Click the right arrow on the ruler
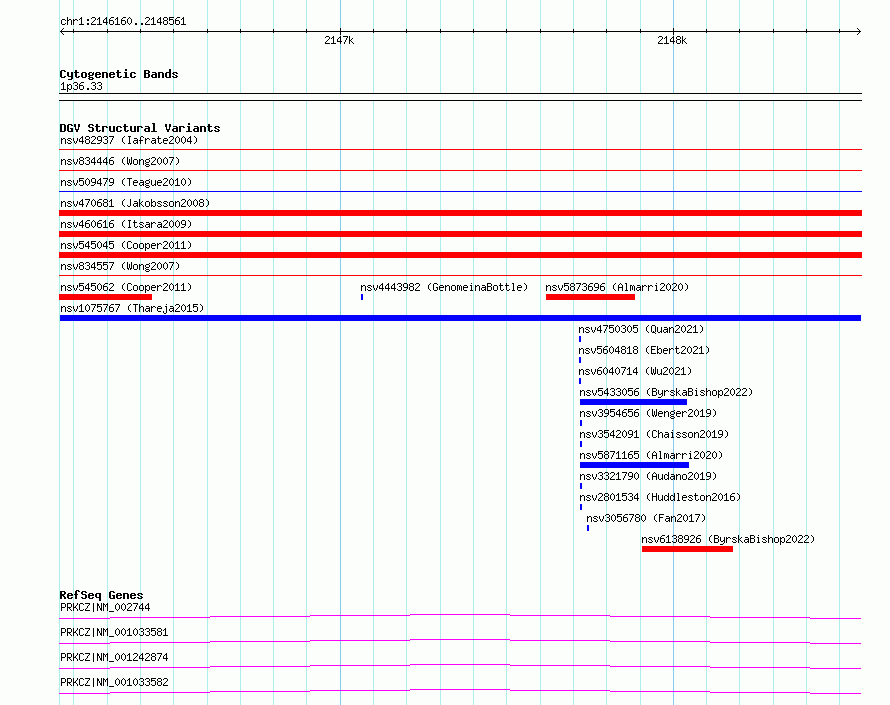This screenshot has width=890, height=705. [x=858, y=32]
